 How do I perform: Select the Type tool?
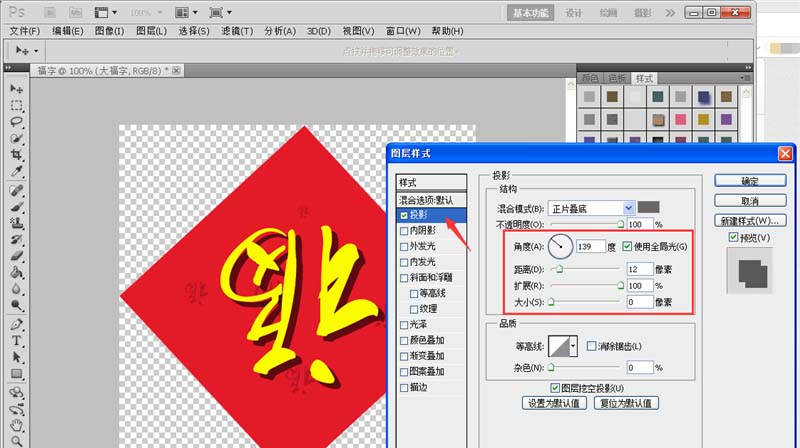coord(16,341)
